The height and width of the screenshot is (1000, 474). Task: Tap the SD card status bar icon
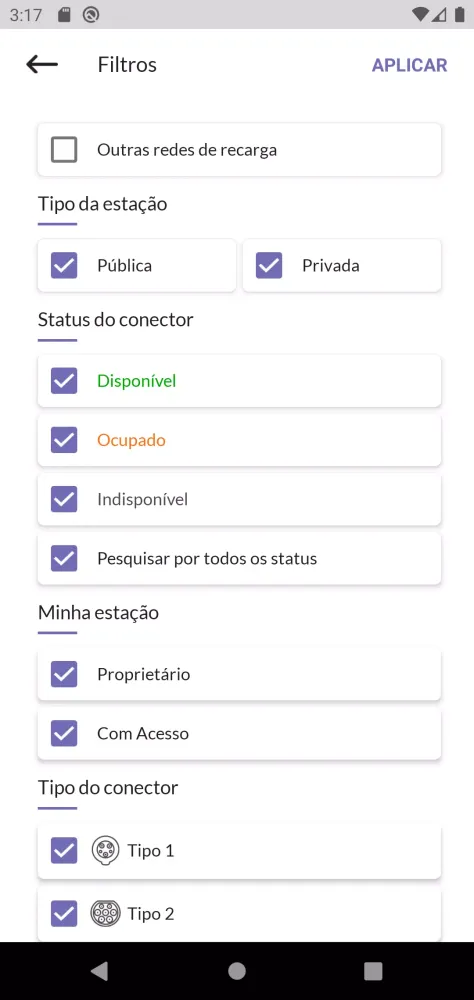click(64, 15)
